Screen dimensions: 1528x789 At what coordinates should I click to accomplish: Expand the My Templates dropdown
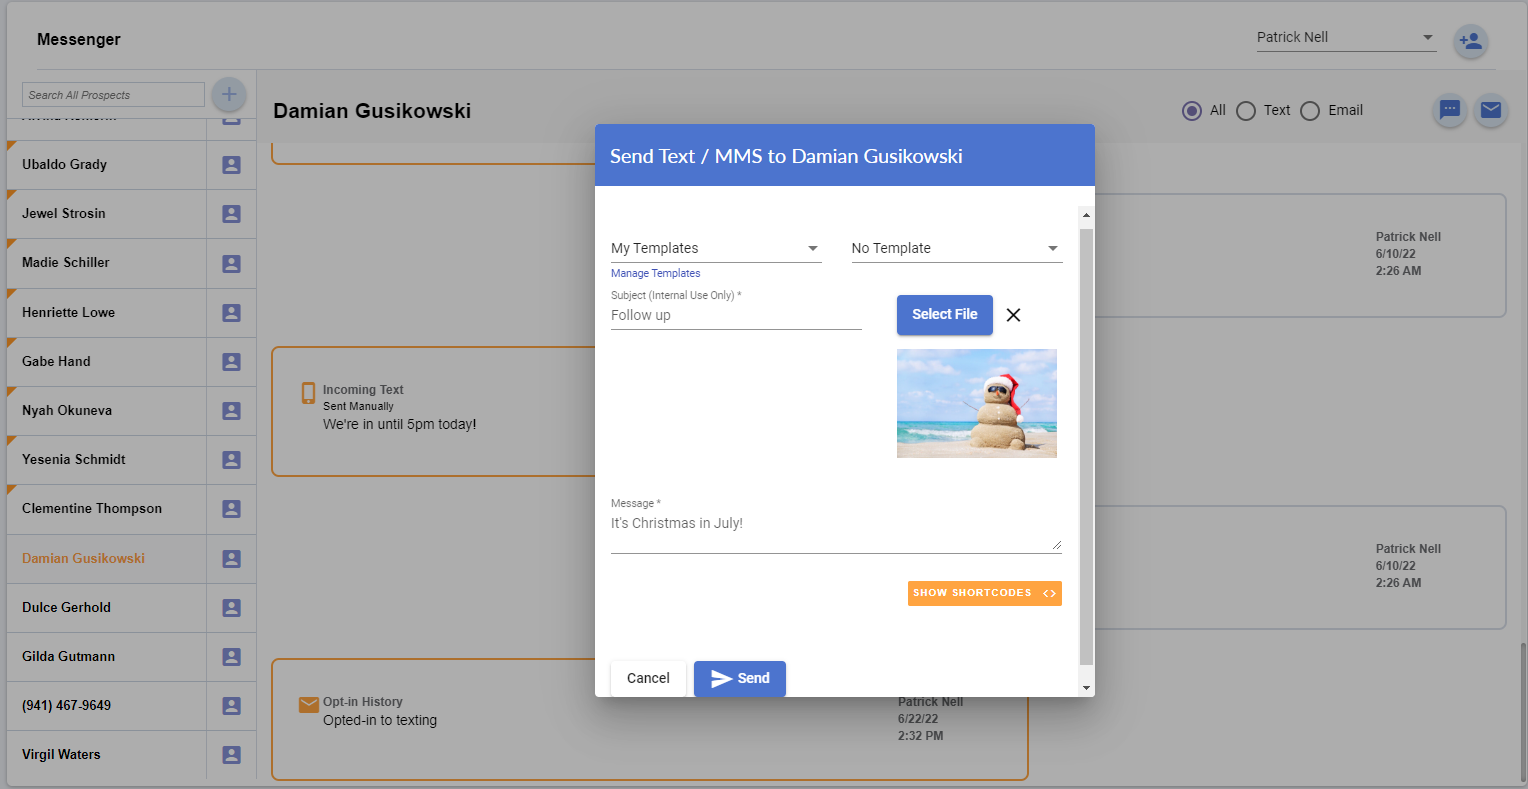716,248
